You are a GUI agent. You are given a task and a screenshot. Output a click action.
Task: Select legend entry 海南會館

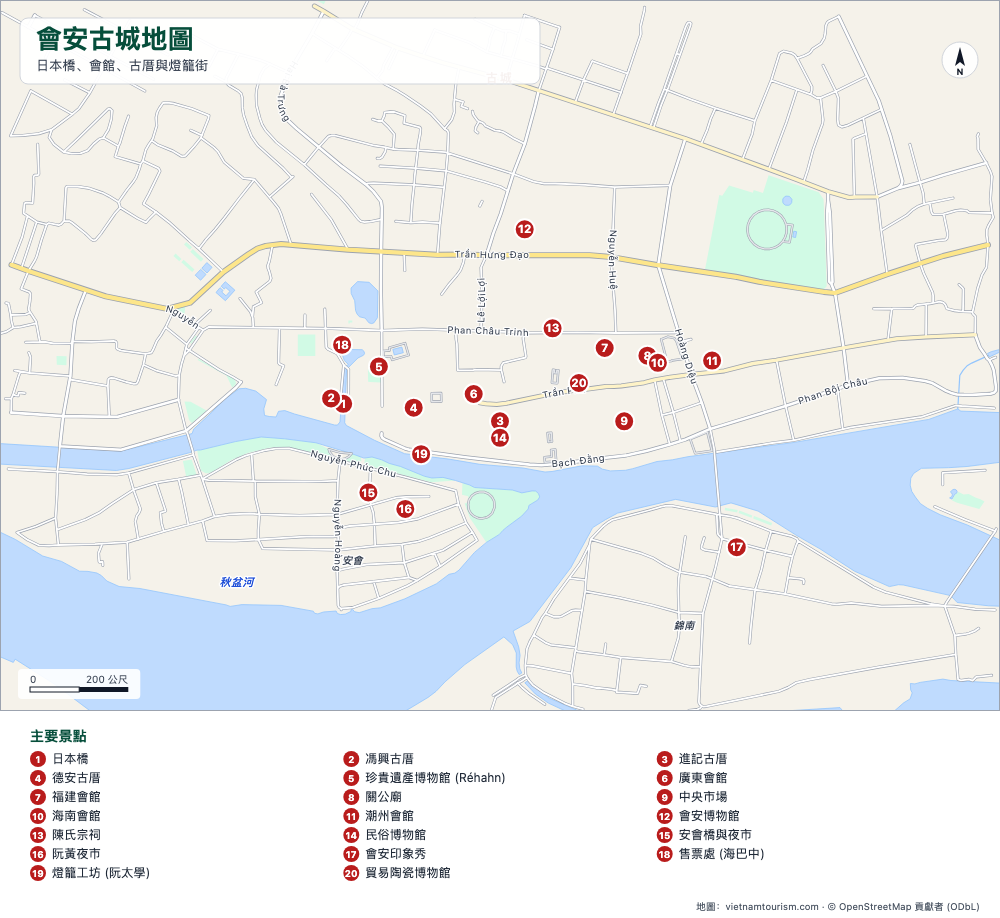point(76,816)
